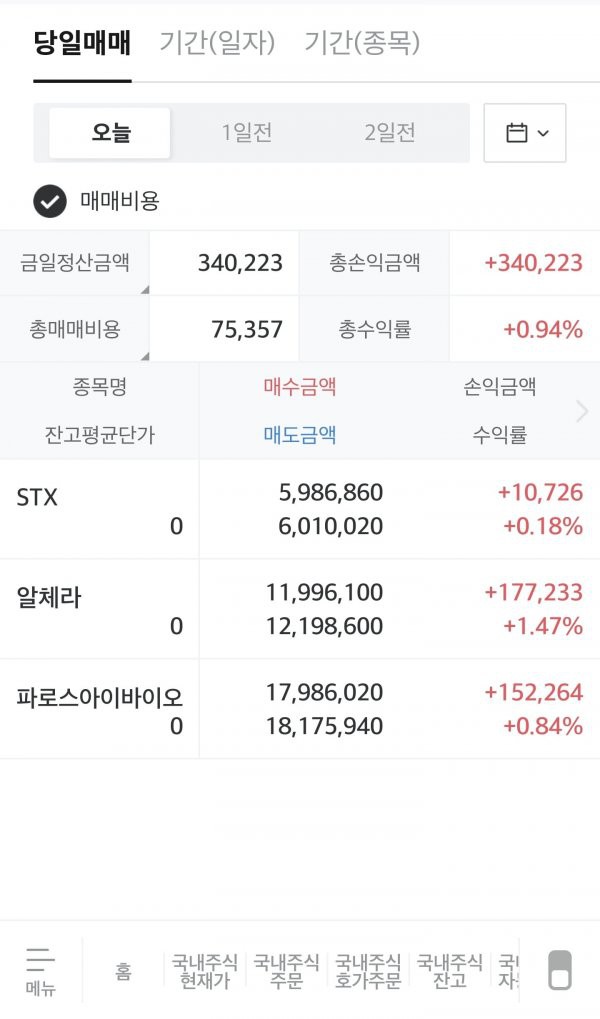The image size is (600, 1019).
Task: Open 국내주식 호가주문 shortcut
Action: point(368,971)
